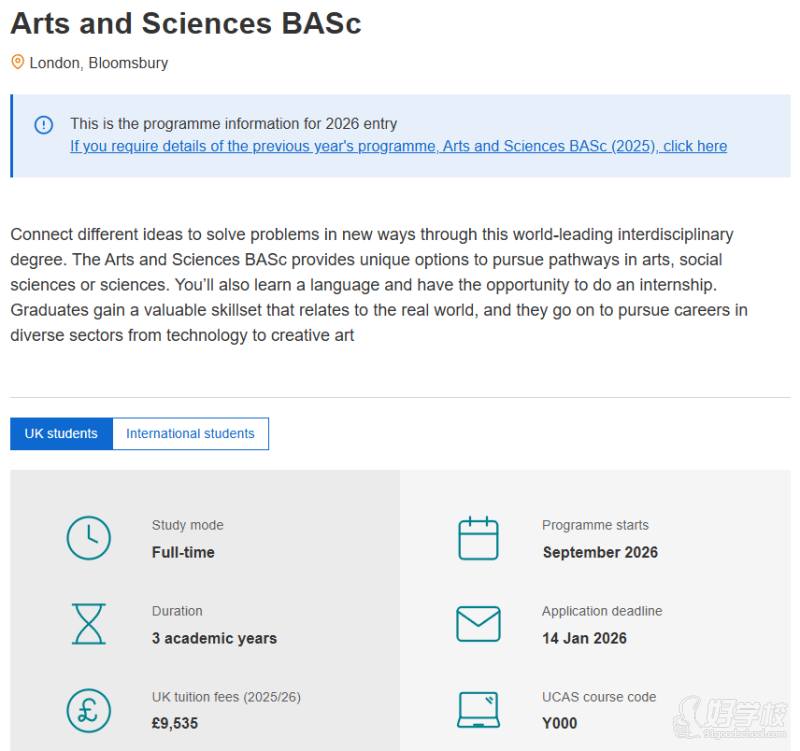Click the laptop icon for UCAS course code
This screenshot has width=800, height=751.
coord(478,710)
